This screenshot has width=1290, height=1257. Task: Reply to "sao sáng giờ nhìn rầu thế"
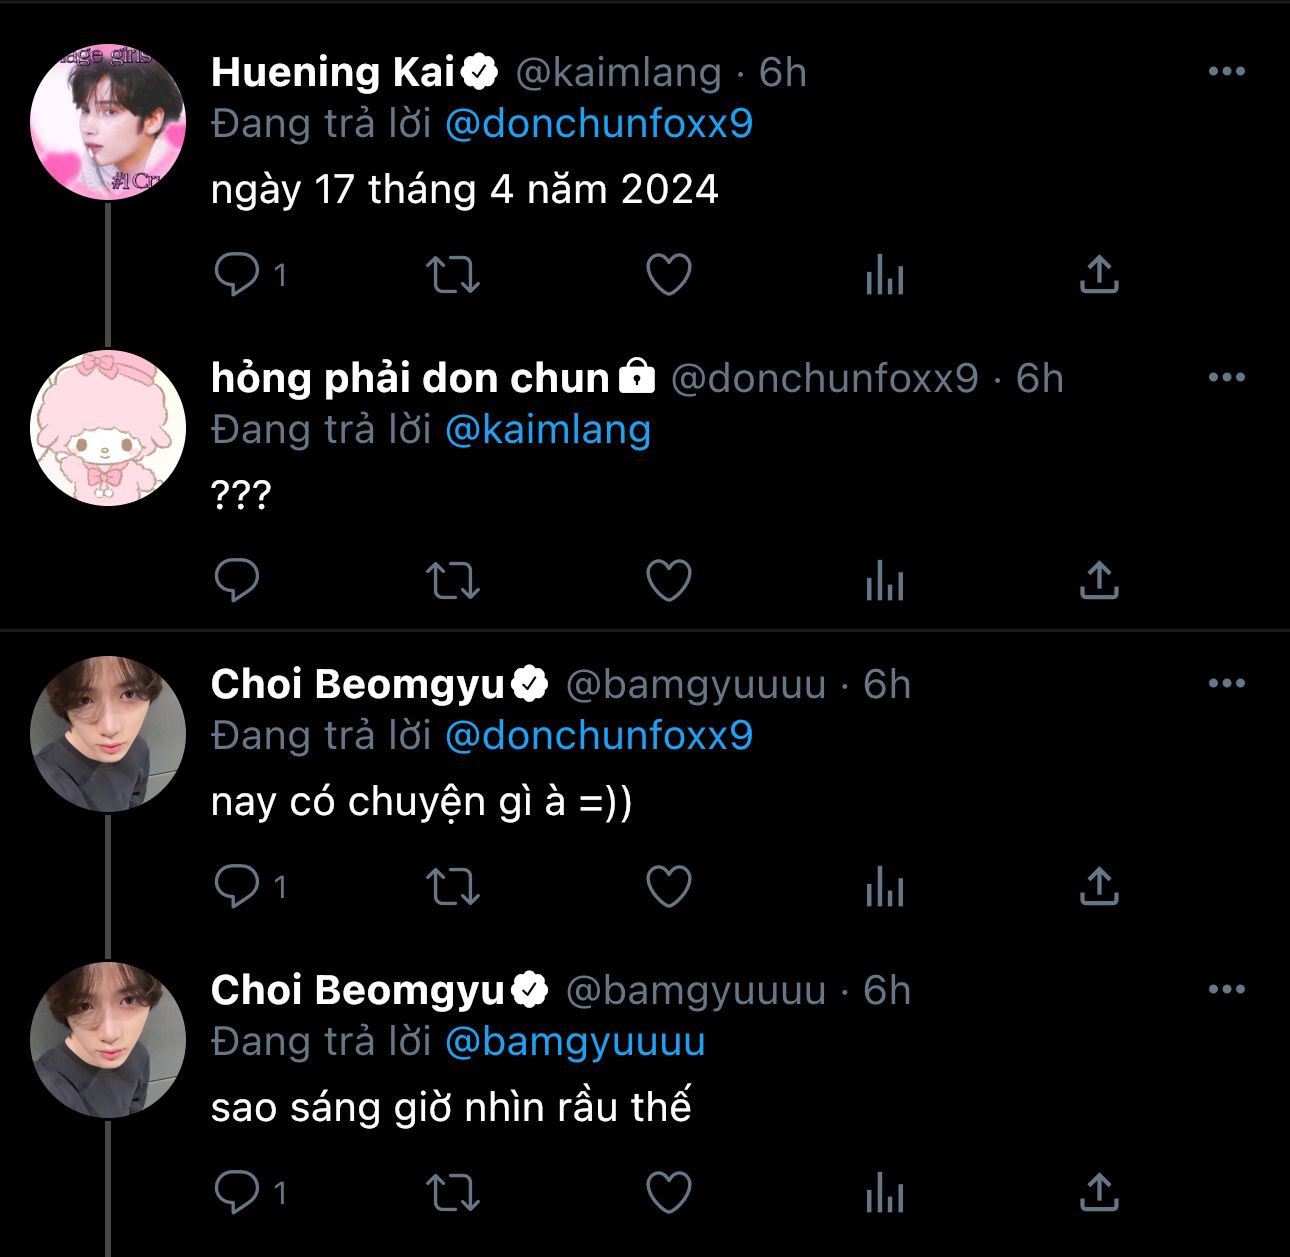point(237,1192)
